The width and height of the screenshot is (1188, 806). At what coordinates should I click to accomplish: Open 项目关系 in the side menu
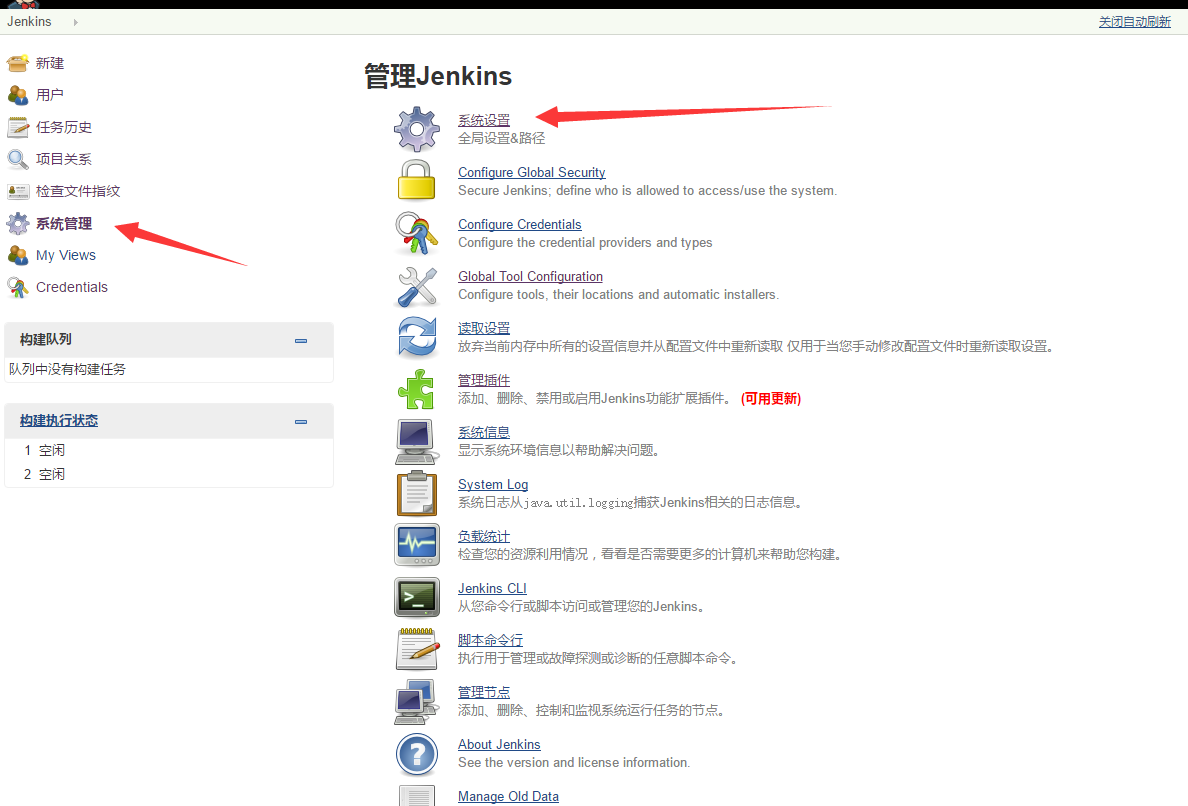point(64,159)
